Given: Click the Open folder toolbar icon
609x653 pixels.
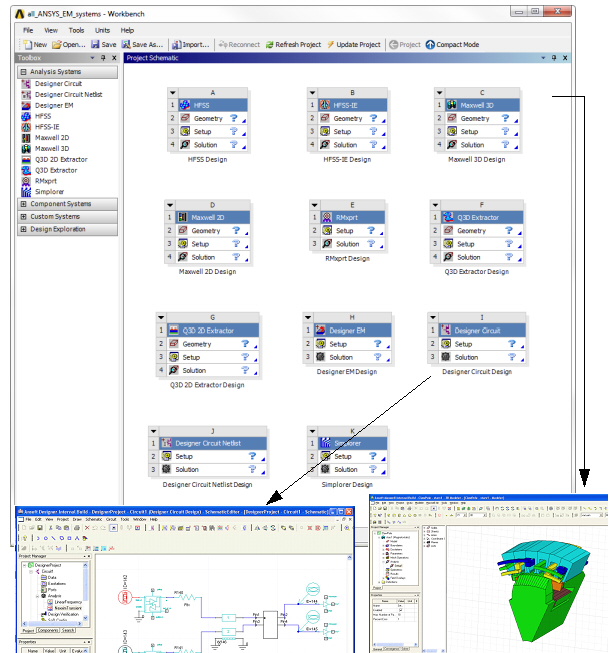Looking at the screenshot, I should (x=57, y=45).
